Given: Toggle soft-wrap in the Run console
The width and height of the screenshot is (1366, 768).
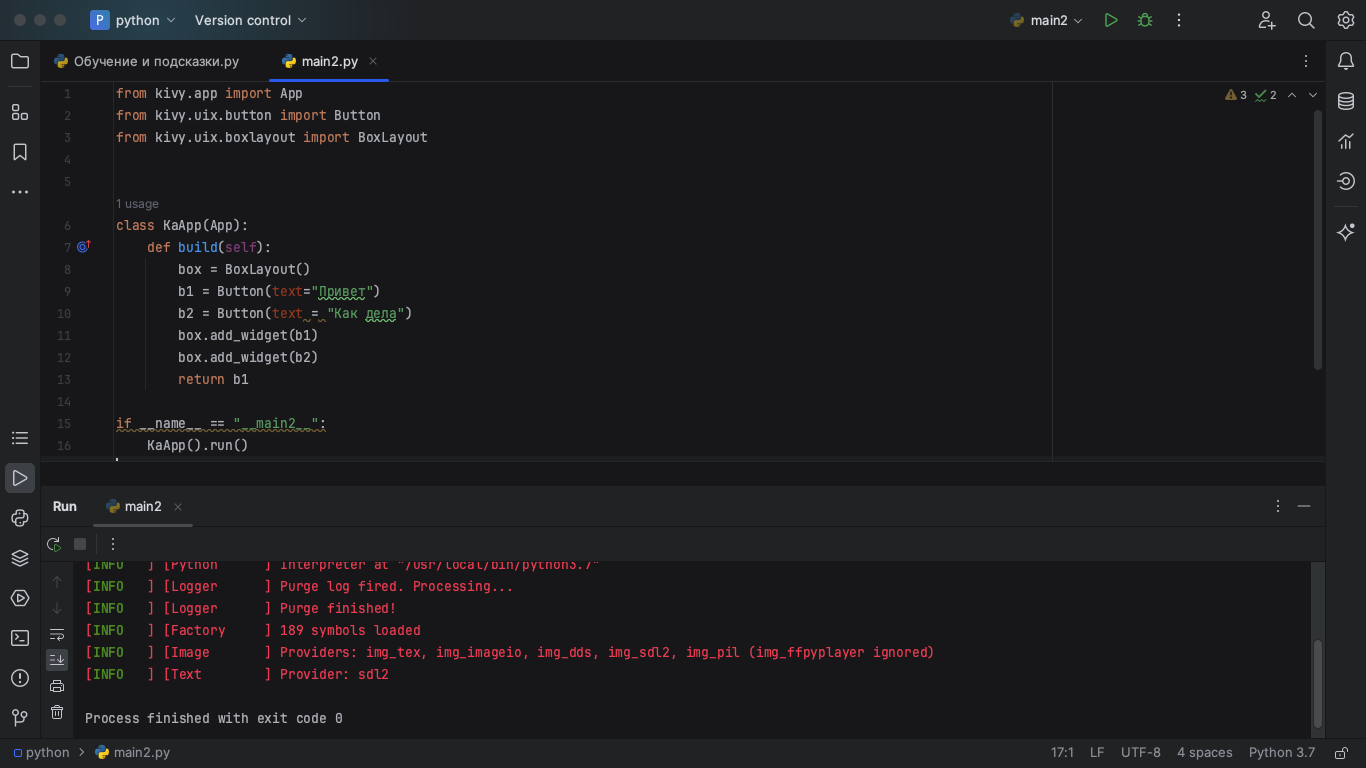Looking at the screenshot, I should click(x=57, y=635).
